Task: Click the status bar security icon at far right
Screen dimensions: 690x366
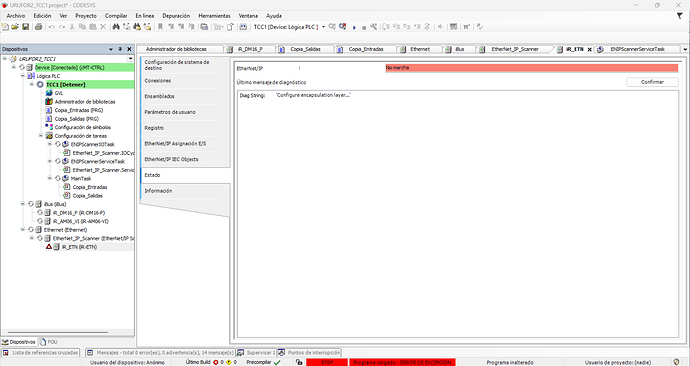Action: pos(677,362)
